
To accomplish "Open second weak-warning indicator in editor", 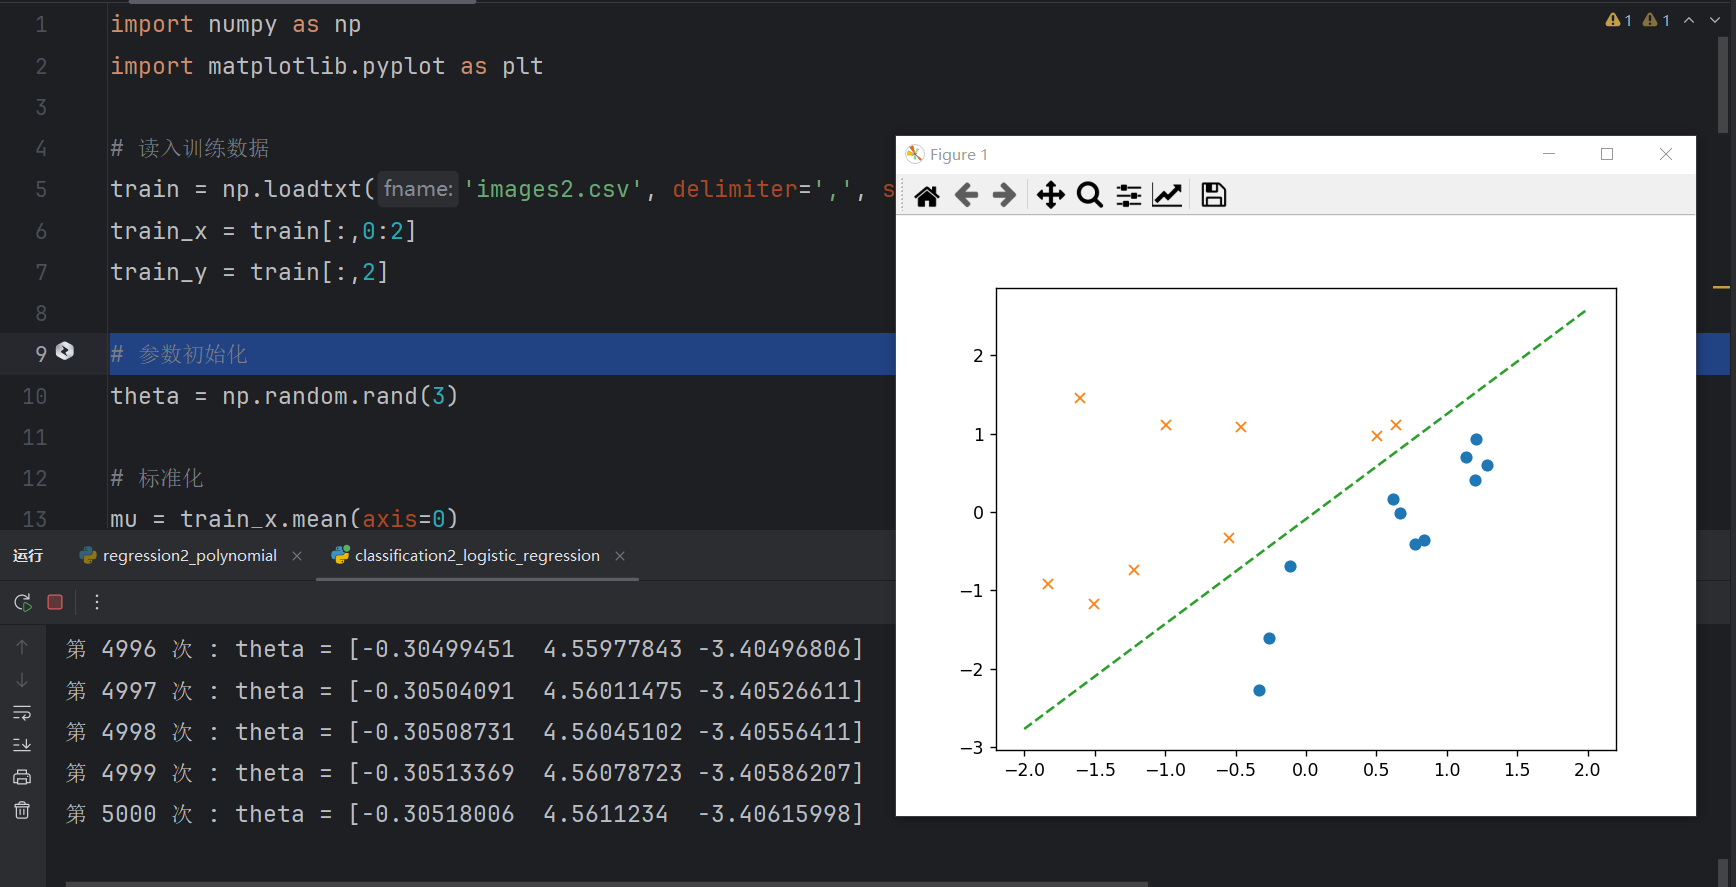I will click(1656, 20).
